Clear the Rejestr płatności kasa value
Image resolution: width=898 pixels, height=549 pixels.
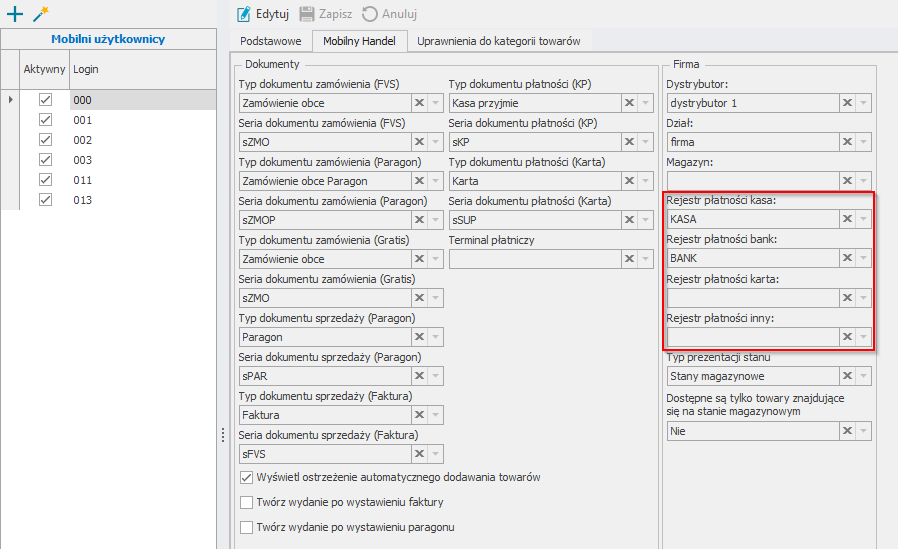pyautogui.click(x=847, y=219)
